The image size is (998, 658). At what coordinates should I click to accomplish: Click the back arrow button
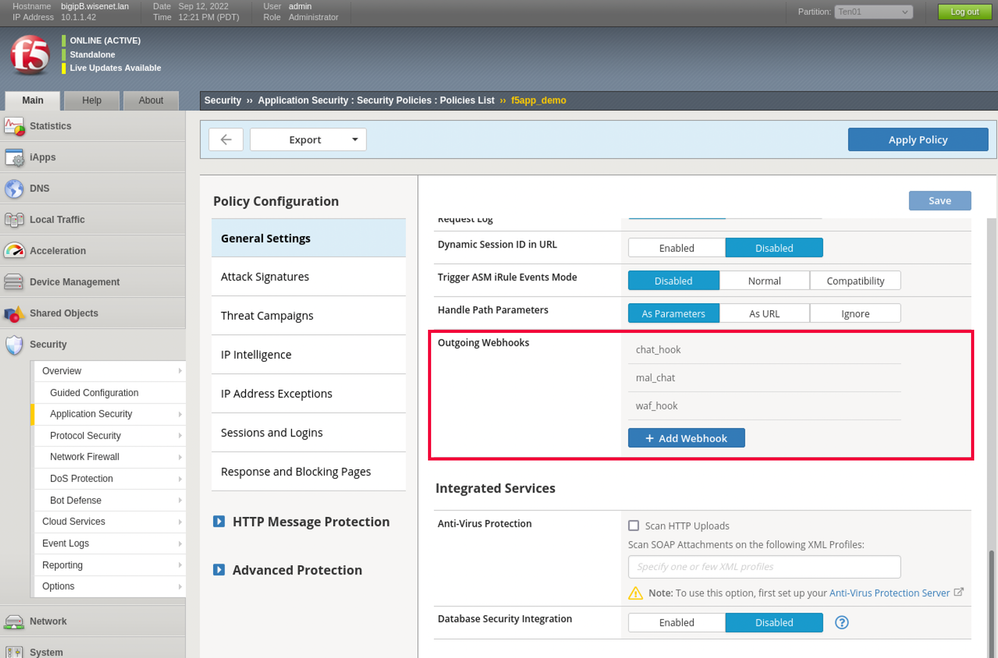226,140
